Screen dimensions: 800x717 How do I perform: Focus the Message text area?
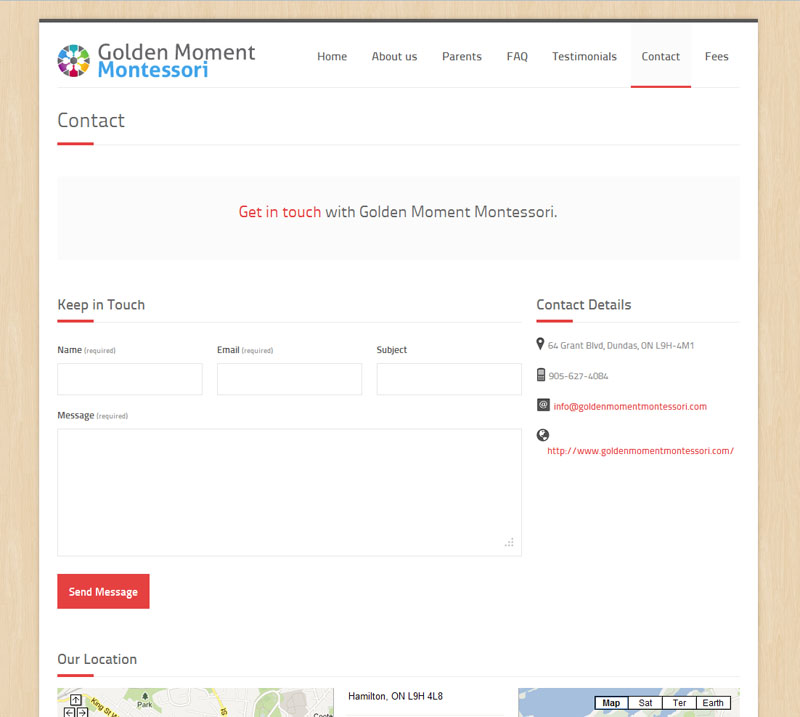click(289, 492)
